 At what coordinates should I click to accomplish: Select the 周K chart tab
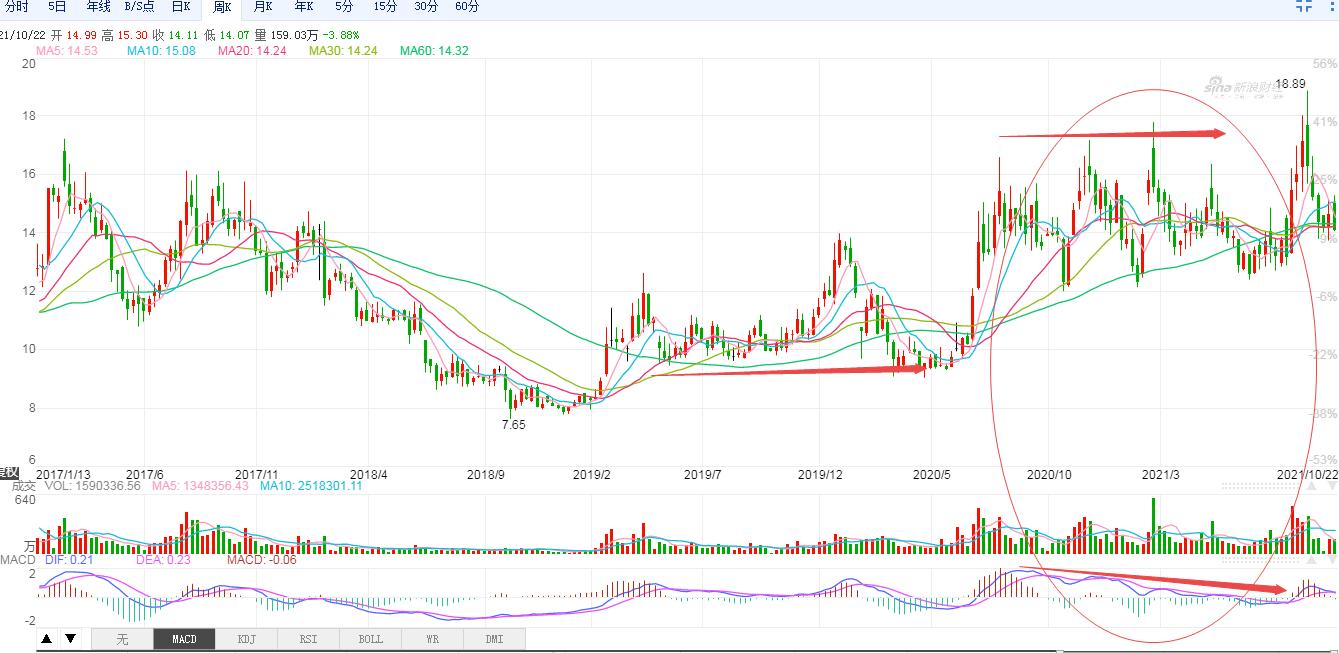point(222,8)
